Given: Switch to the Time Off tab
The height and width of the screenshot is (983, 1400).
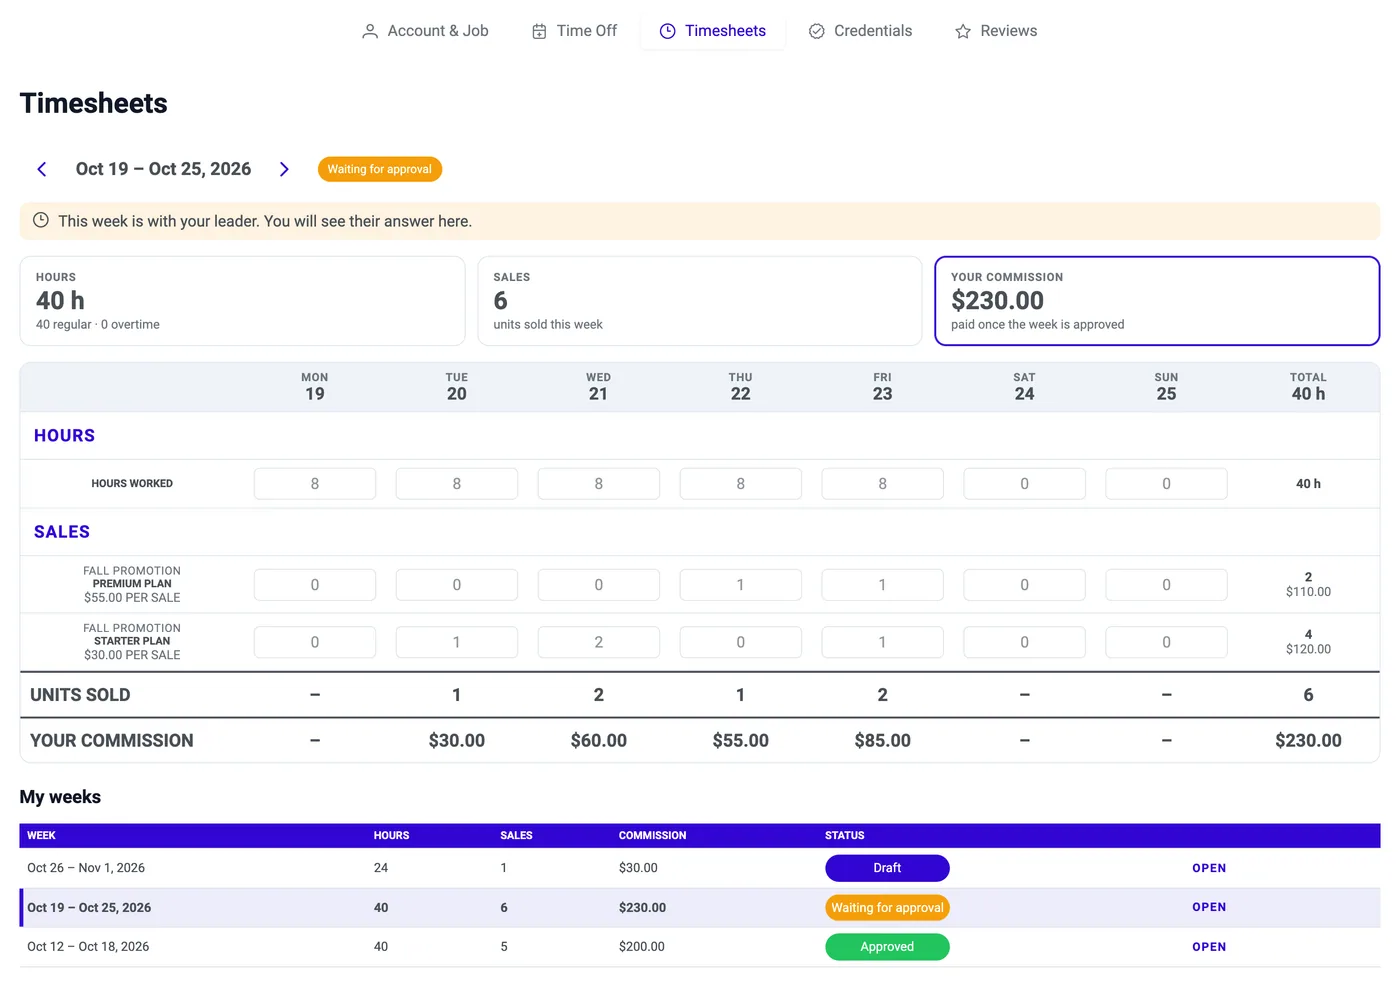Looking at the screenshot, I should (574, 31).
